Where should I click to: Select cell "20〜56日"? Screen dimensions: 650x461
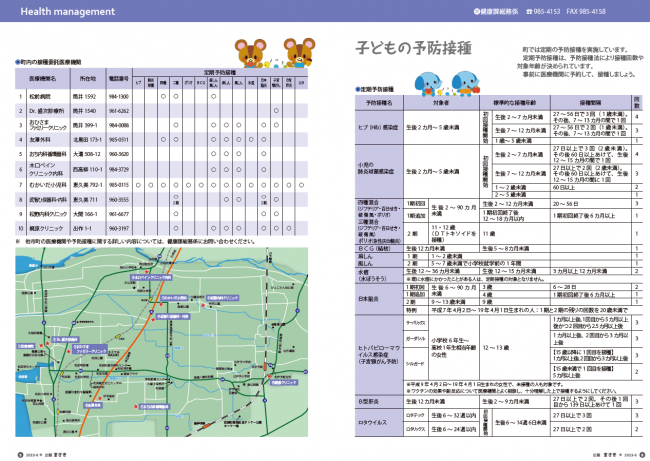565,204
